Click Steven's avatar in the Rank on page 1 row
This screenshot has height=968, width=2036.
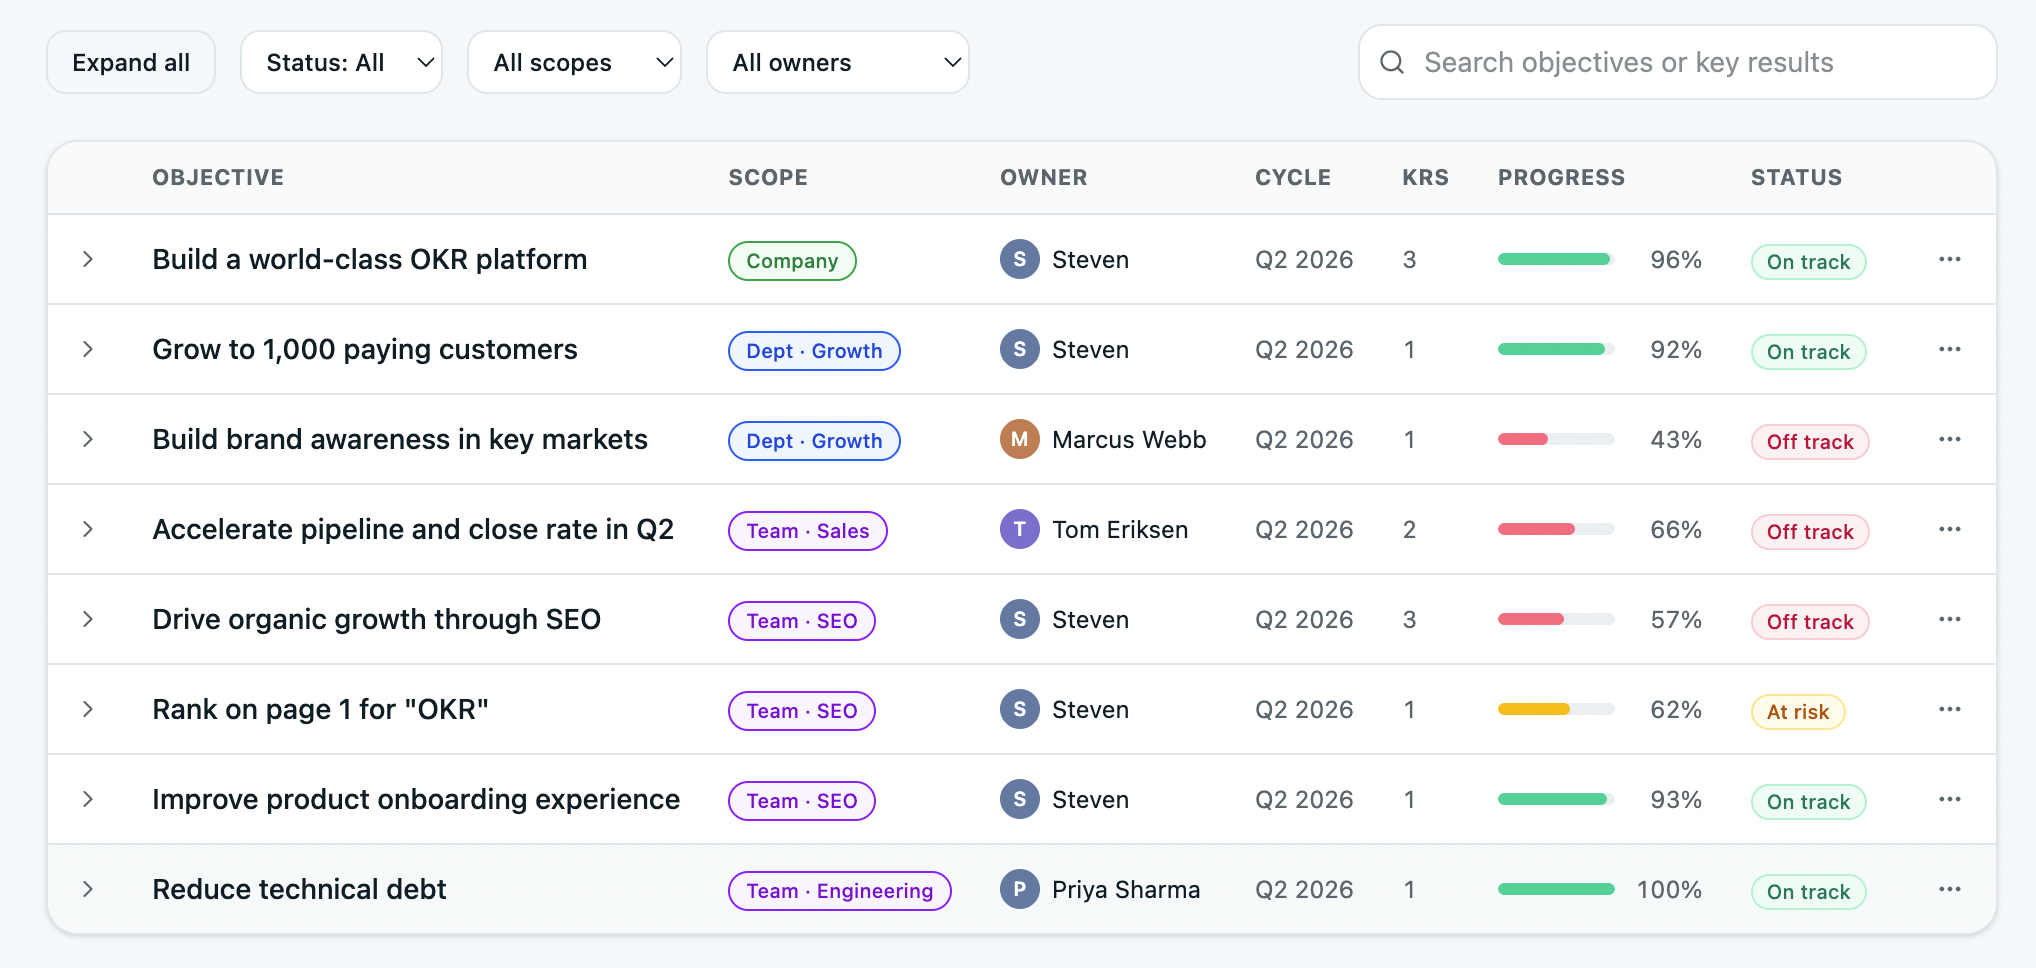tap(1019, 709)
